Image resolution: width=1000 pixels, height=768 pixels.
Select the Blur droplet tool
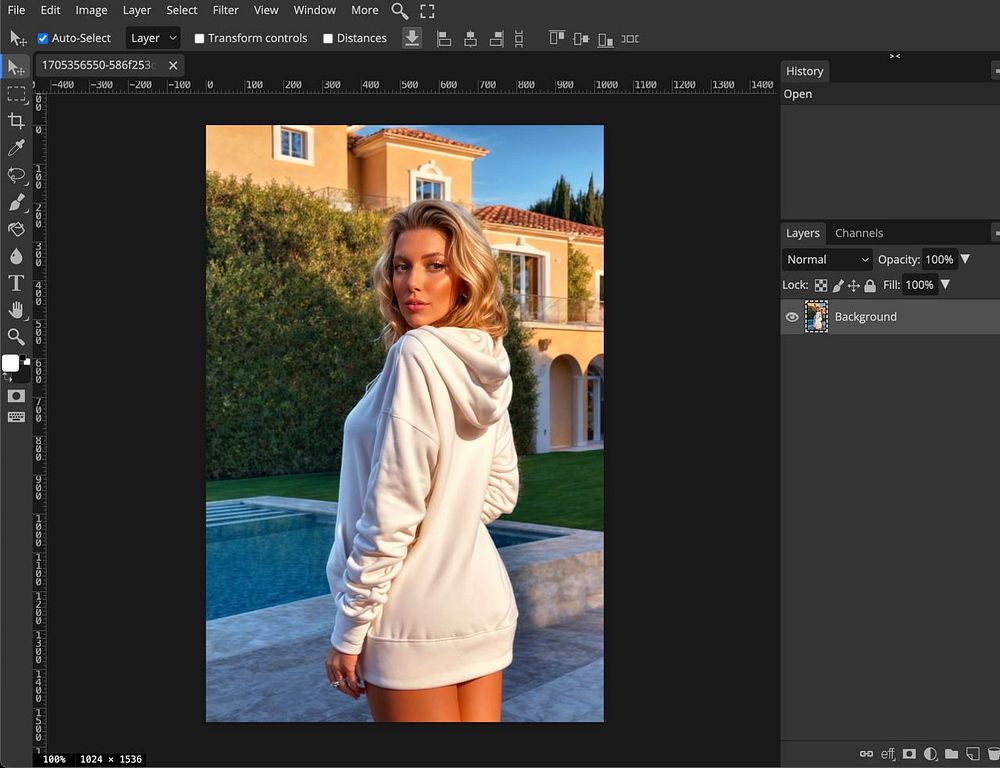tap(17, 256)
